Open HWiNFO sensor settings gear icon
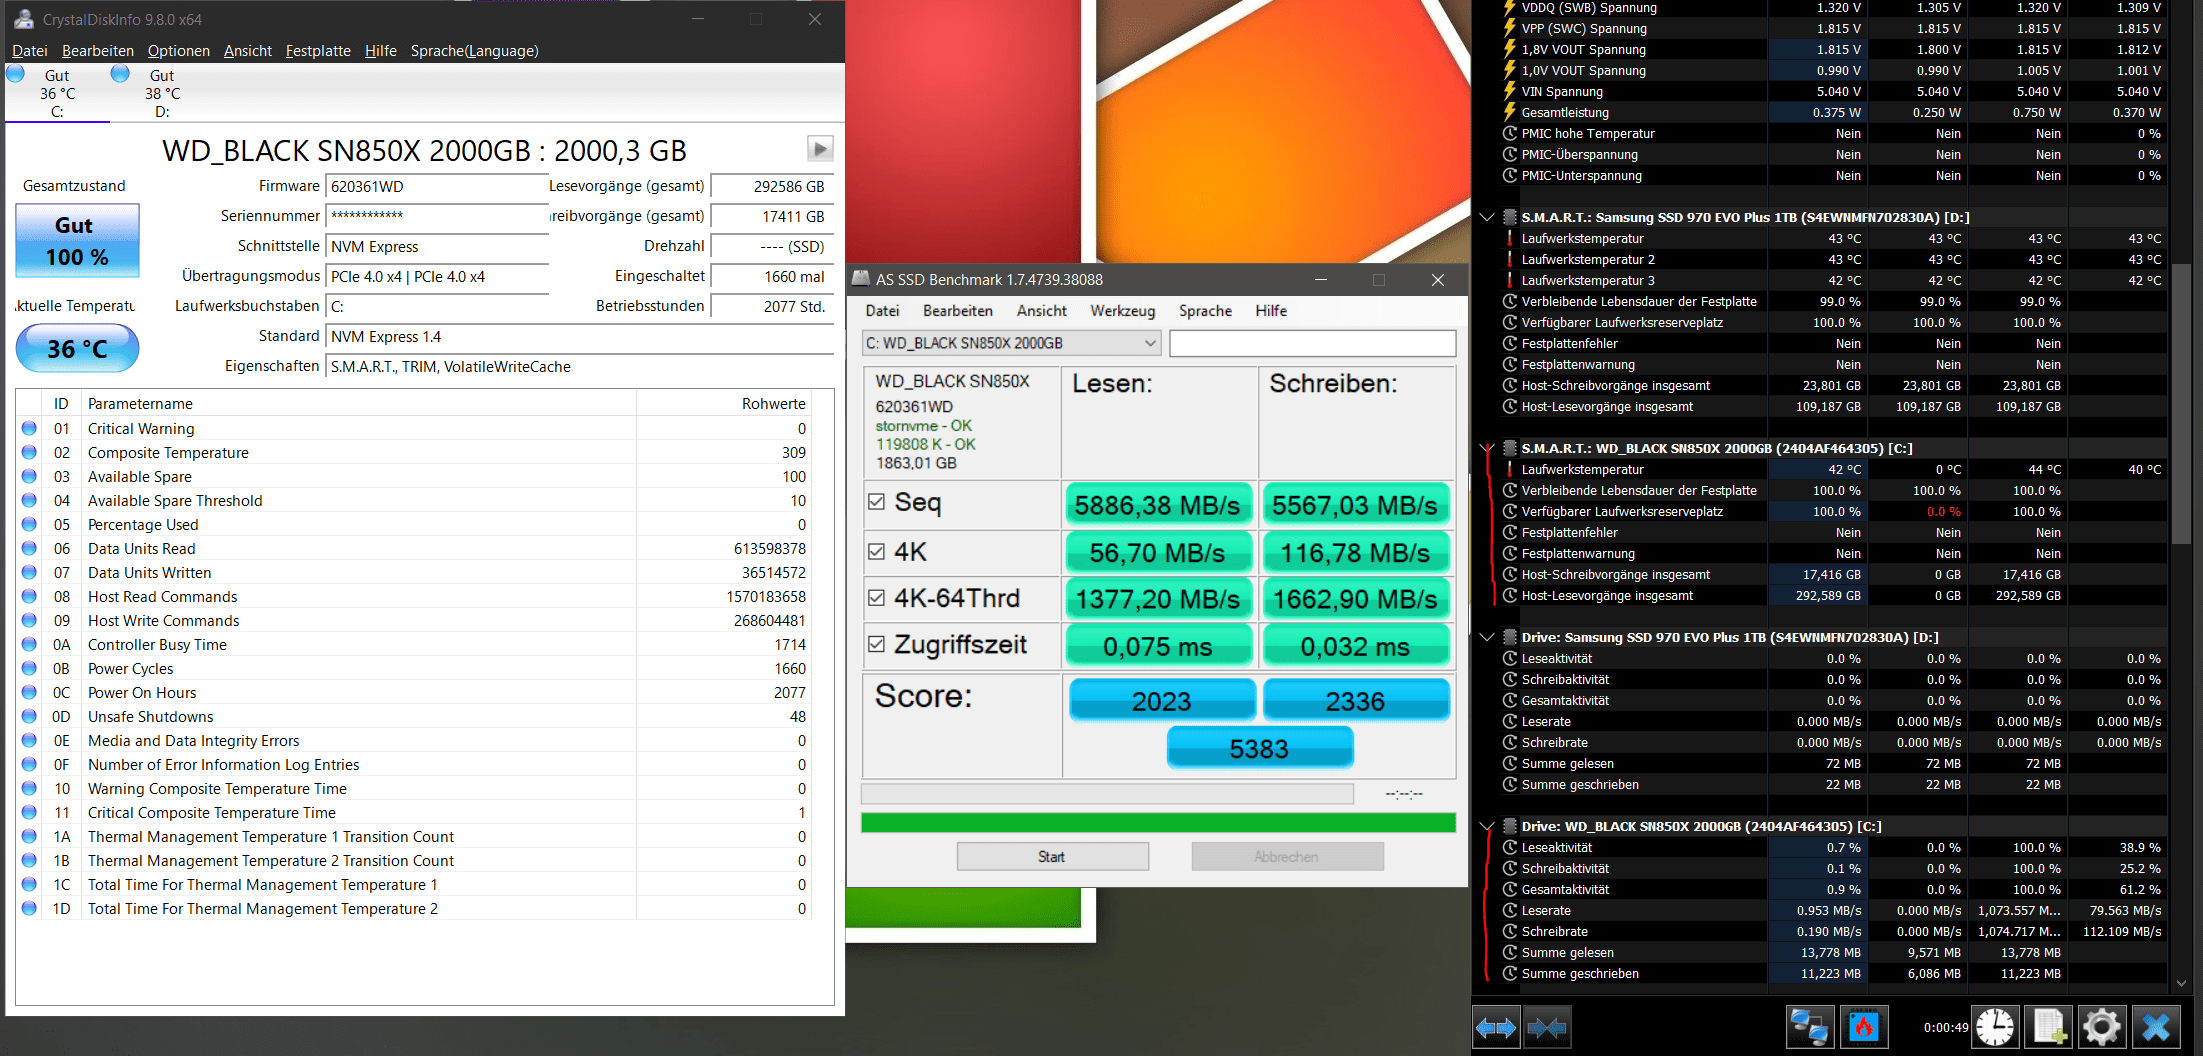Screen dimensions: 2203x1056 pos(2101,1027)
